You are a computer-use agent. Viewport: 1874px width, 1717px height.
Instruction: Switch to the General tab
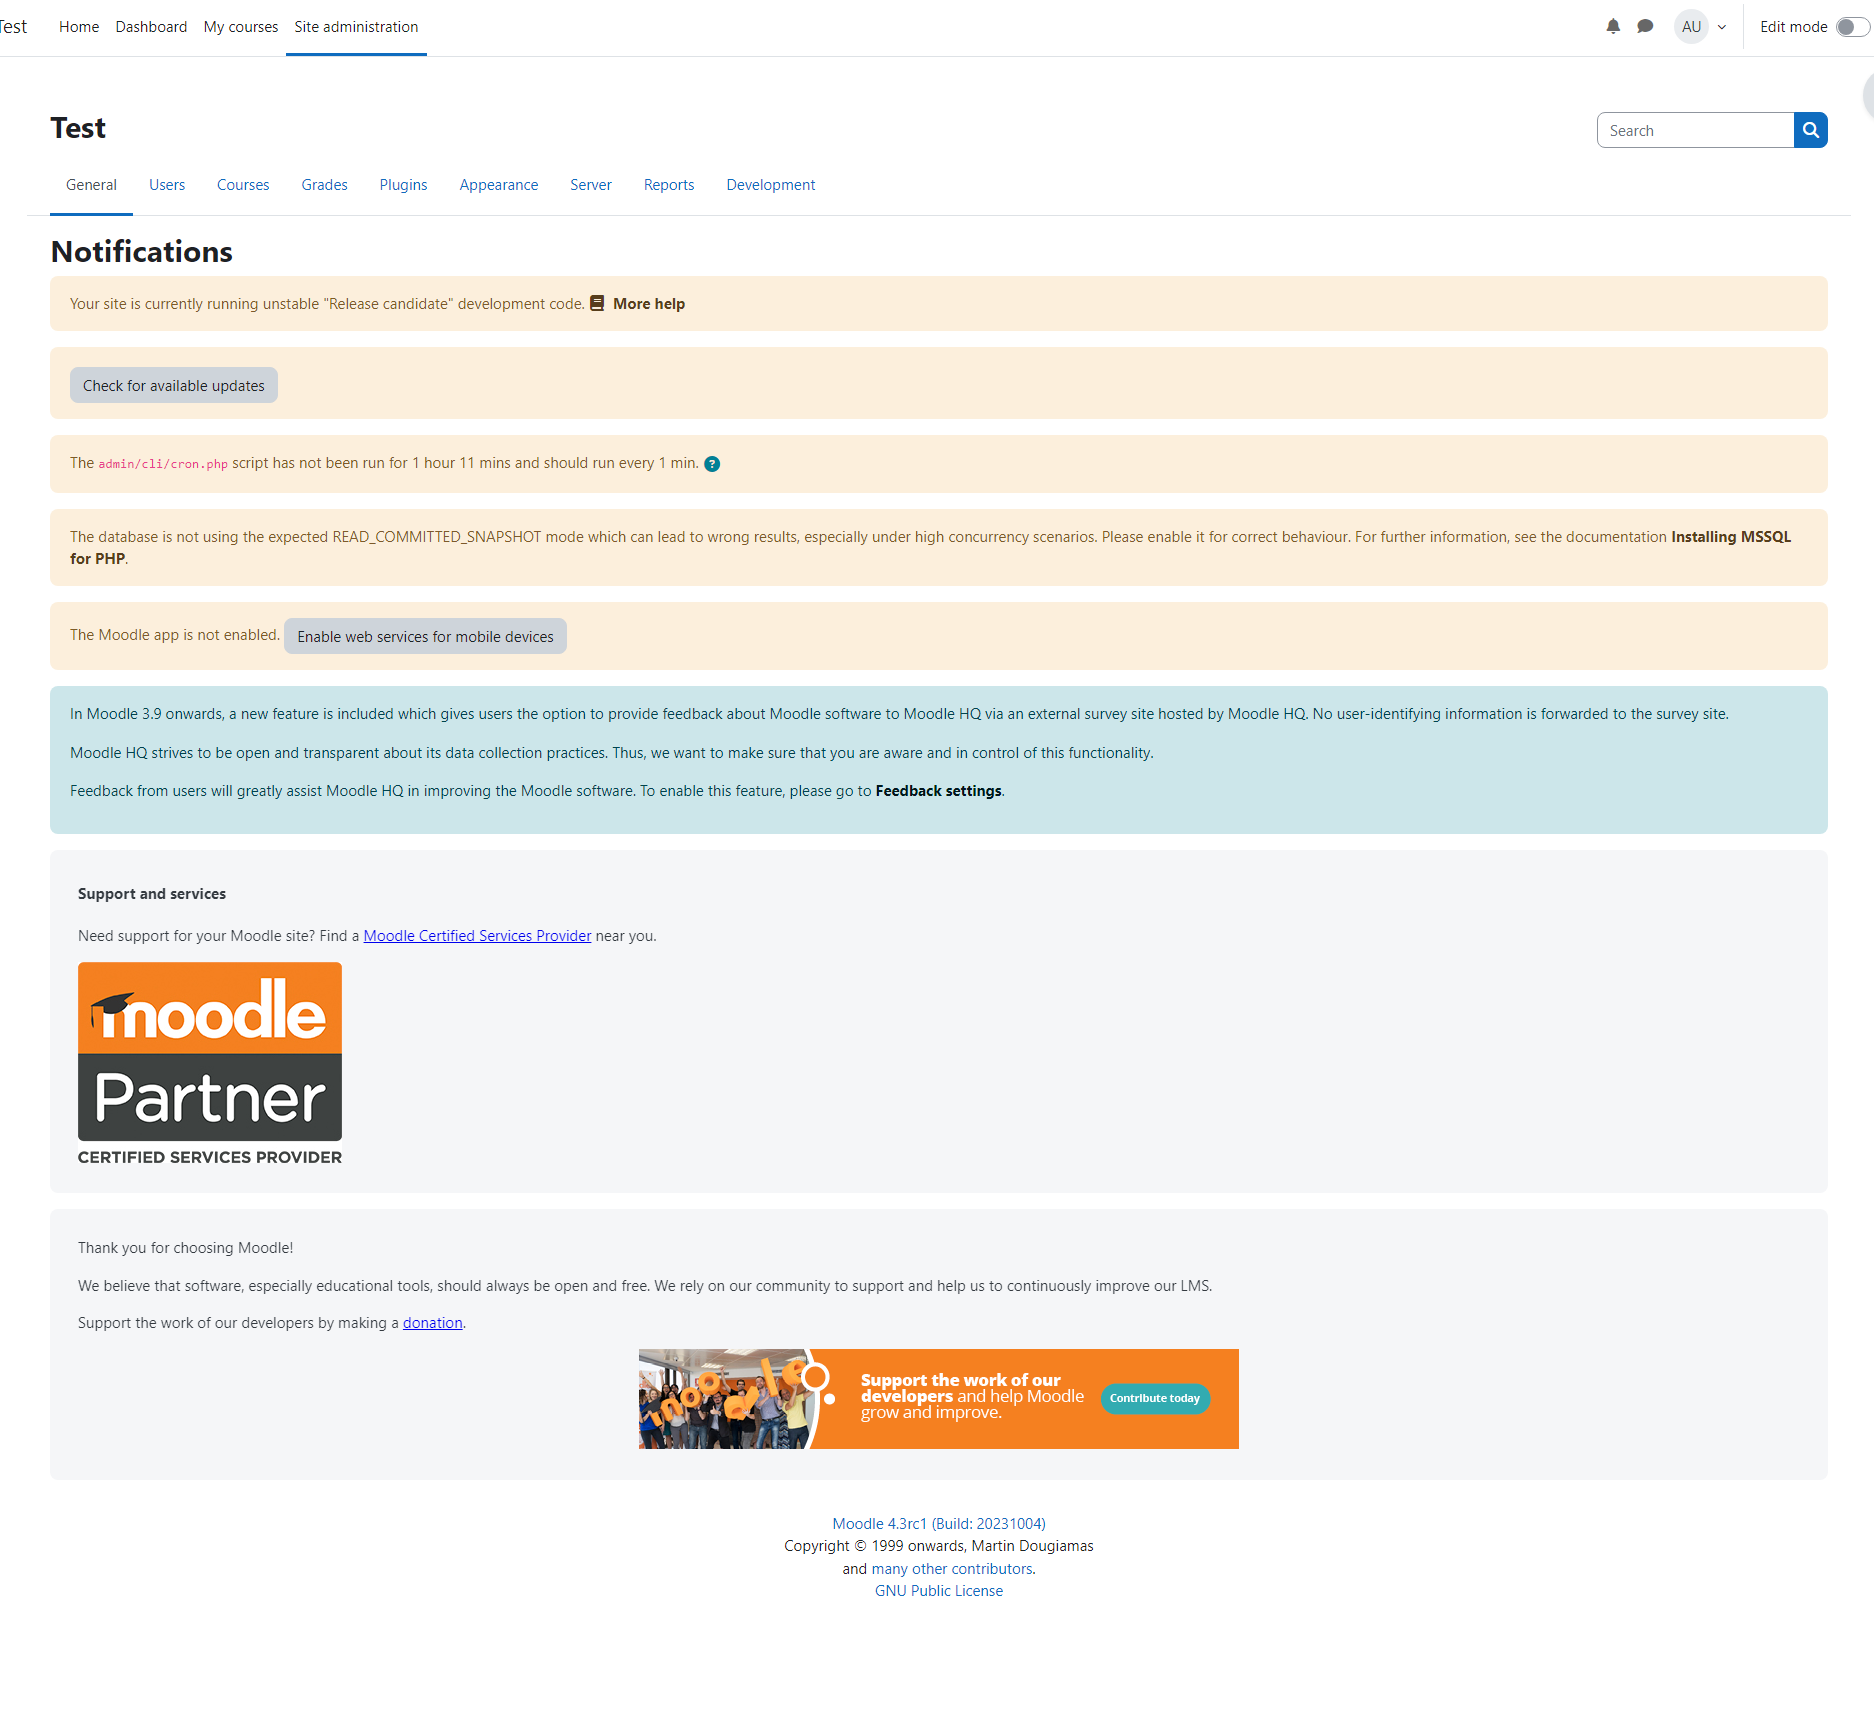[x=91, y=185]
